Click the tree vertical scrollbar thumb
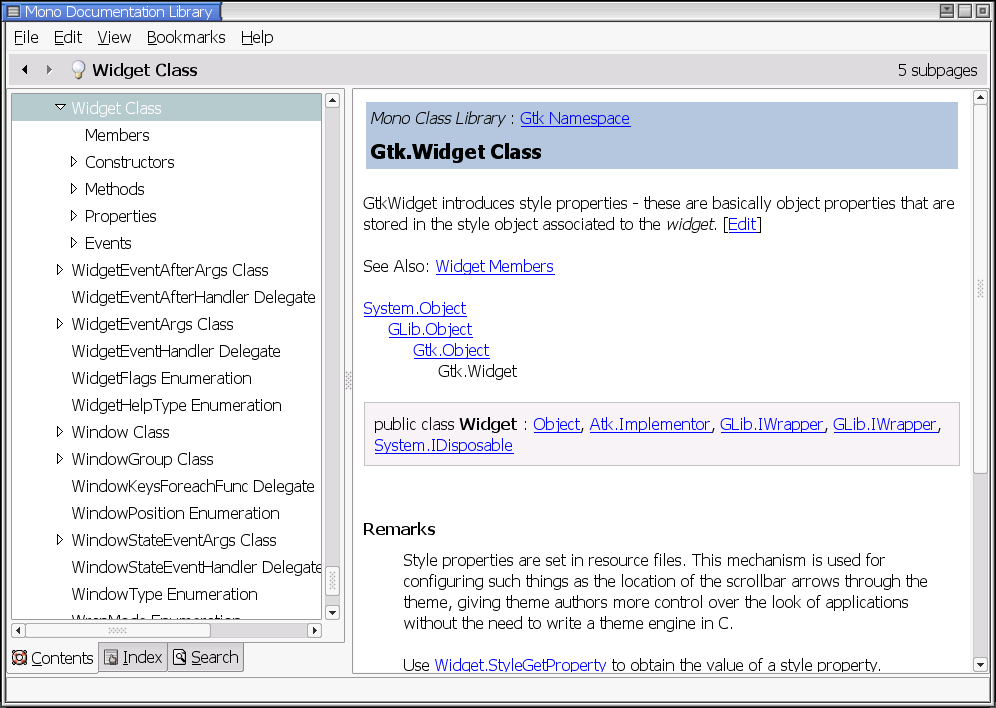Viewport: 996px width, 708px height. (x=332, y=580)
